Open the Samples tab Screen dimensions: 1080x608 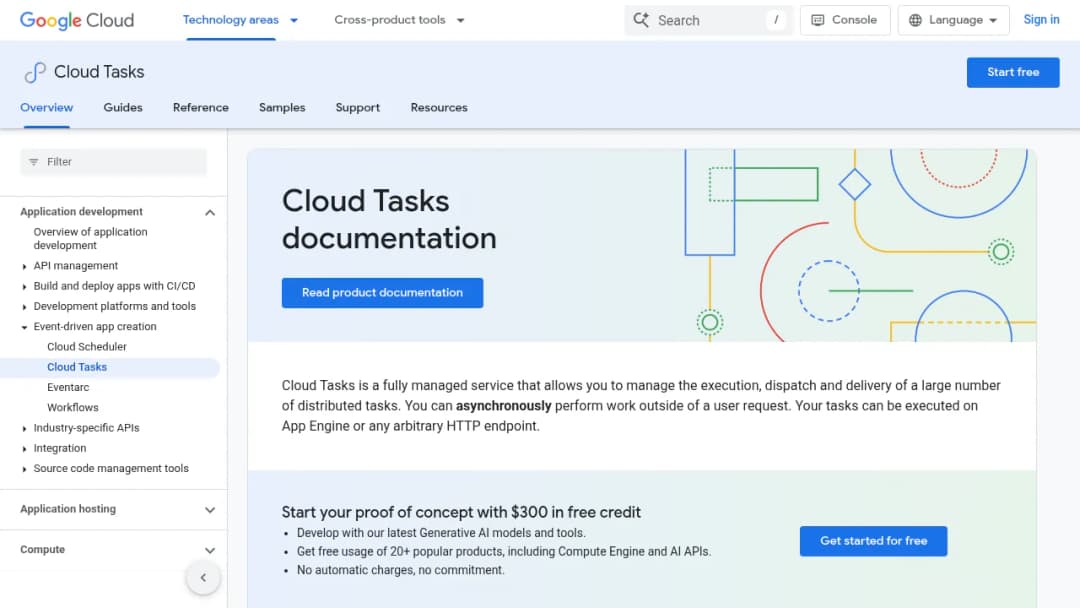[x=282, y=107]
